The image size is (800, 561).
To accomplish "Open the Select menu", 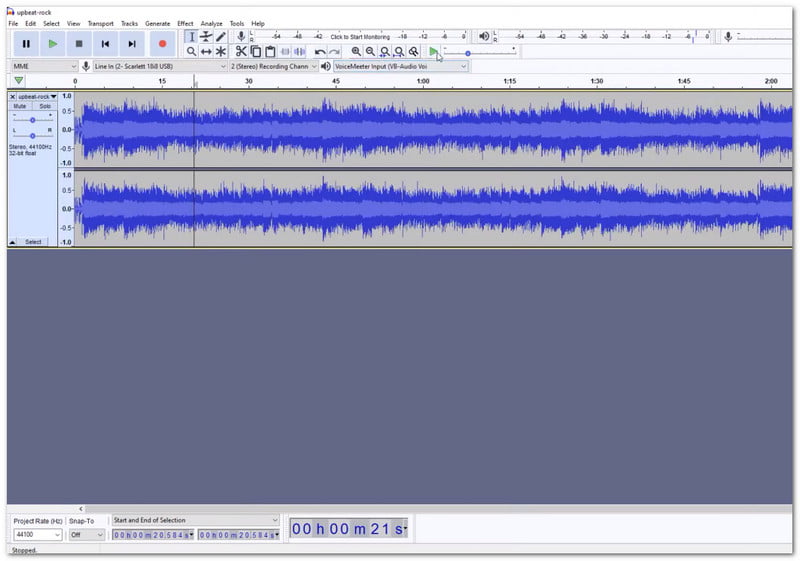I will pyautogui.click(x=51, y=23).
